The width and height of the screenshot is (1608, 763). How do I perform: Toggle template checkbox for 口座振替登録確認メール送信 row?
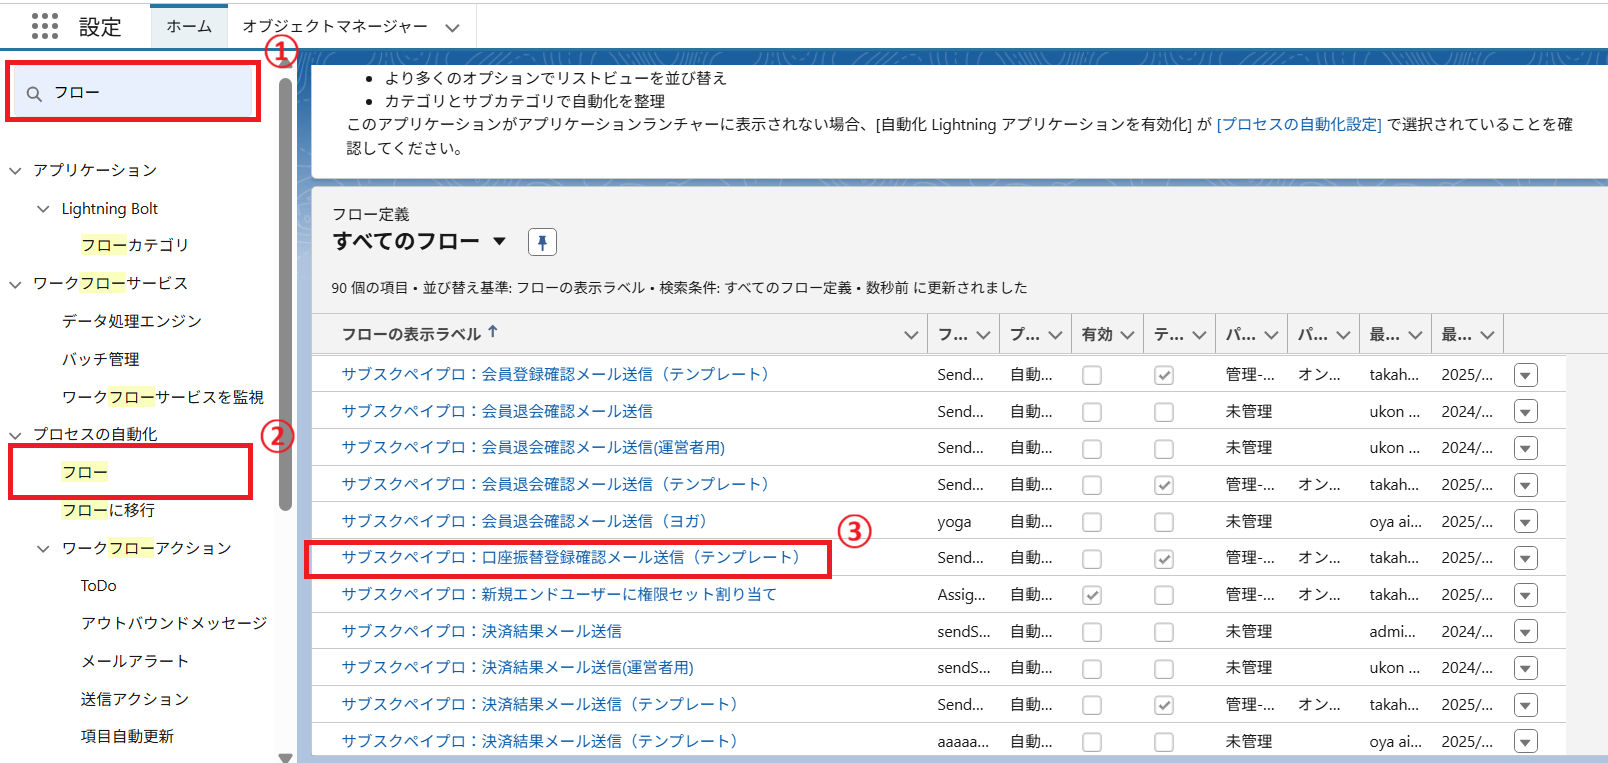tap(1164, 559)
